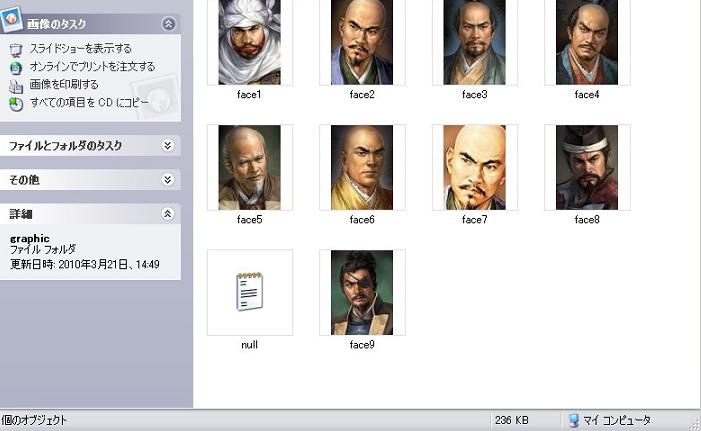This screenshot has height=431, width=701.
Task: Open オンラインでプリントを注文する link
Action: tap(92, 67)
